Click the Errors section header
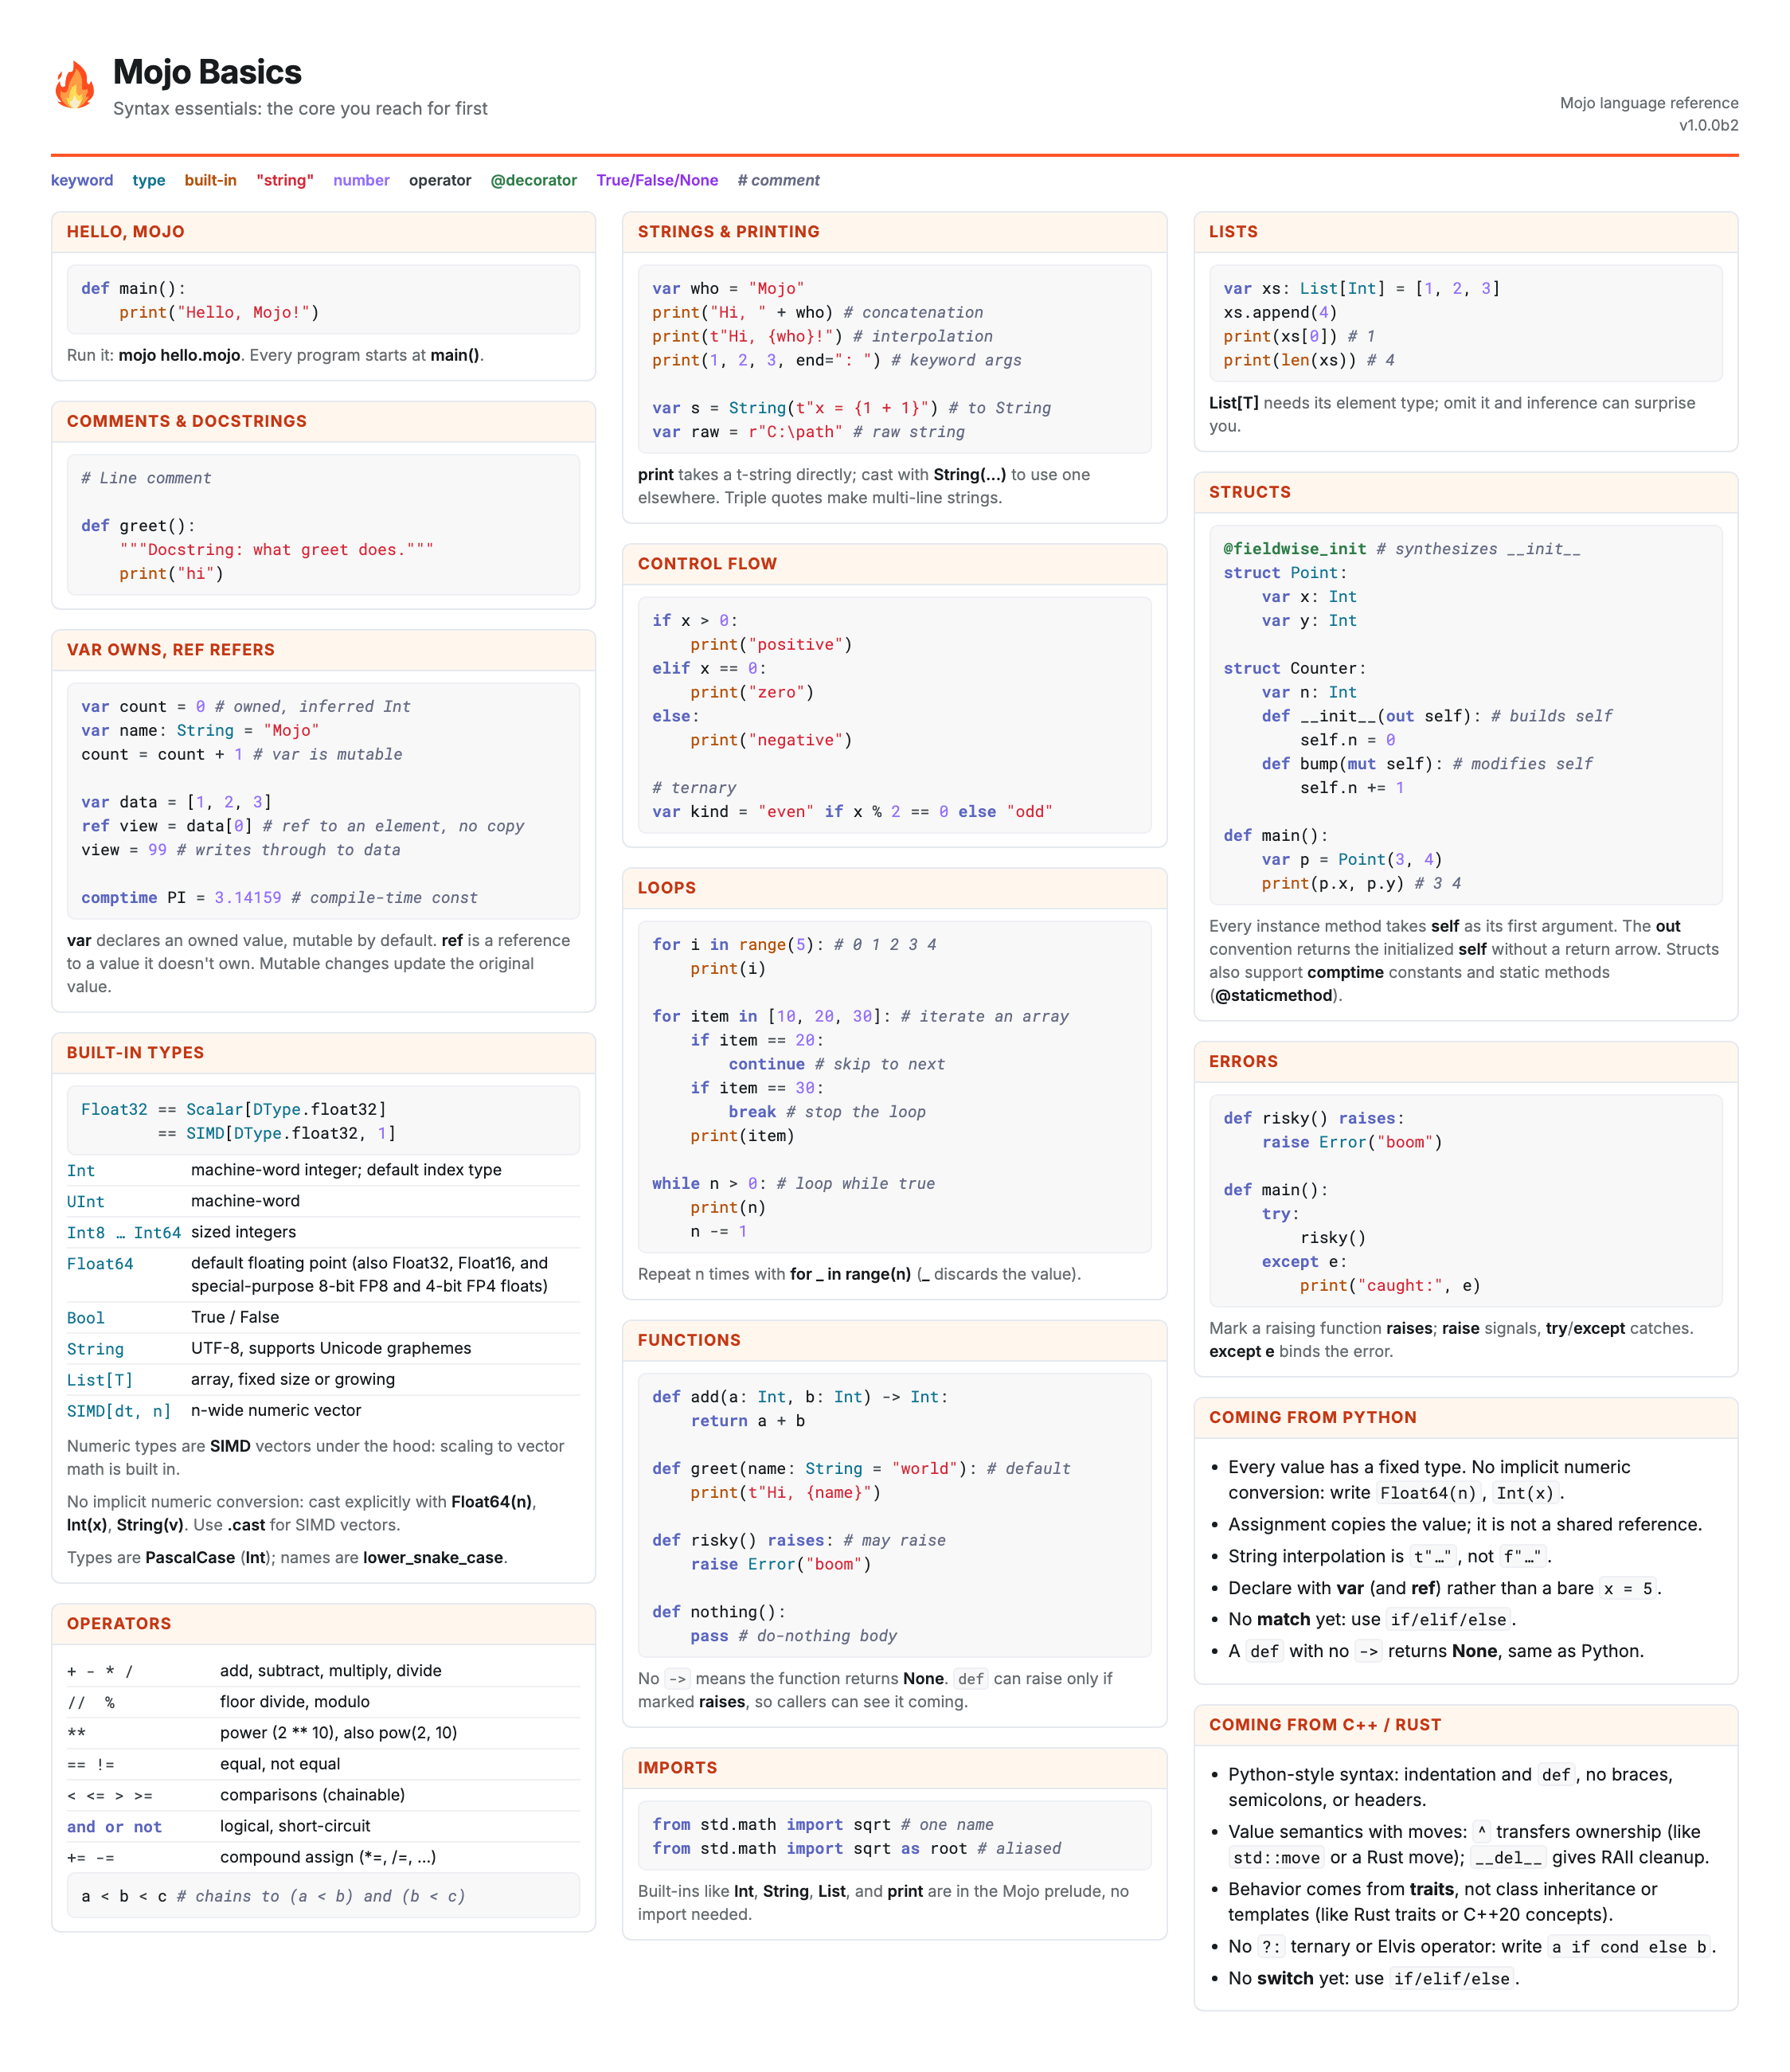 pyautogui.click(x=1465, y=1062)
